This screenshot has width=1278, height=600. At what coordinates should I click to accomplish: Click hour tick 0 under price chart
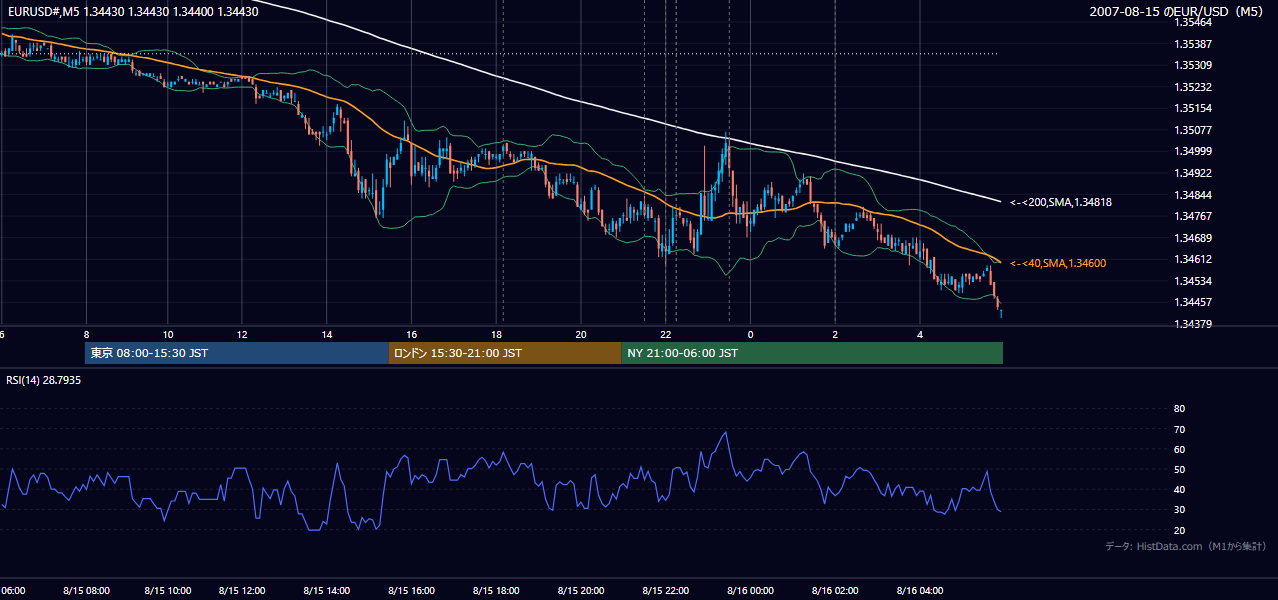point(750,333)
